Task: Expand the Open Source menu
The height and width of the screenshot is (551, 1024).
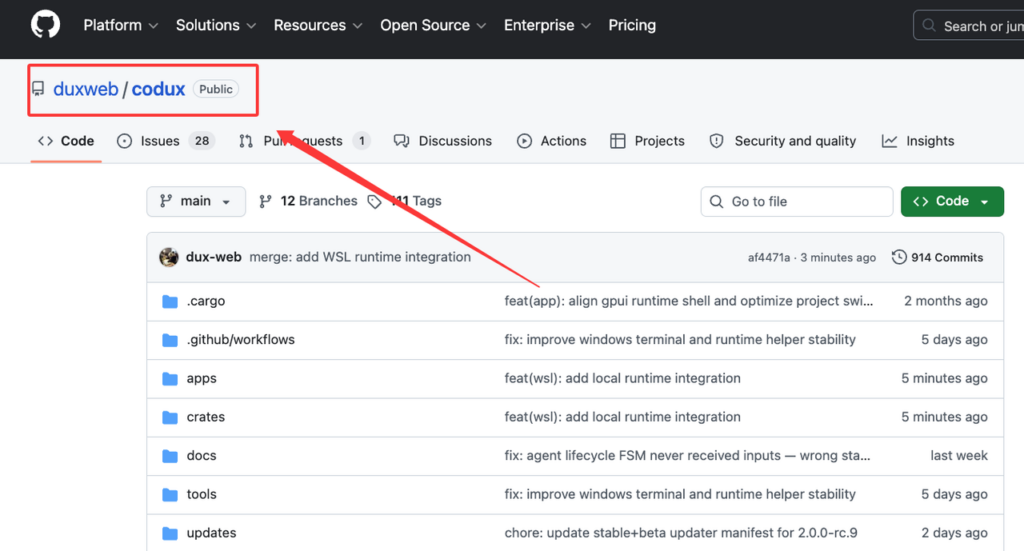Action: coord(433,25)
